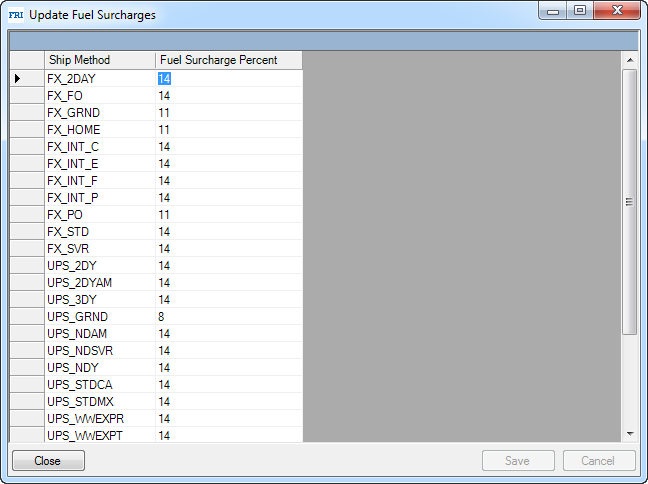Click the scrollbar up arrow
Viewport: 648px width, 484px height.
pos(629,60)
